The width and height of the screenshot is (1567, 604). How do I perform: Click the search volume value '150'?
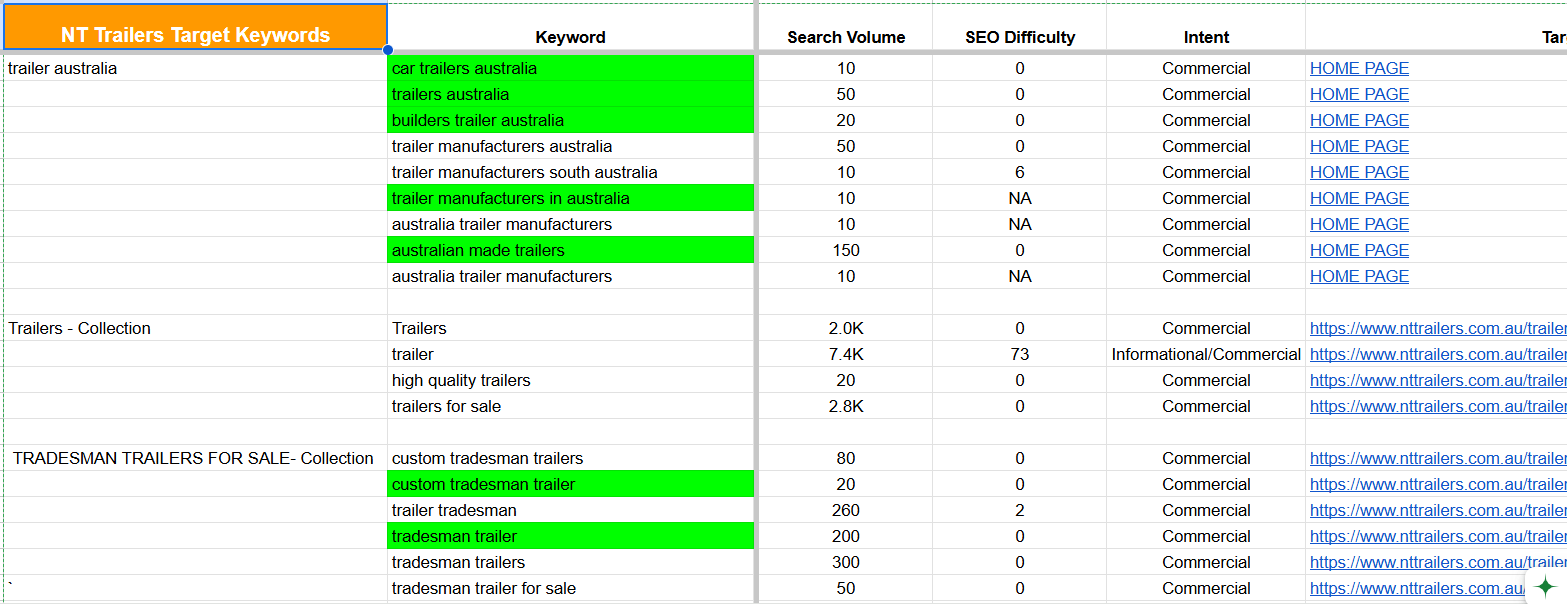(x=846, y=250)
